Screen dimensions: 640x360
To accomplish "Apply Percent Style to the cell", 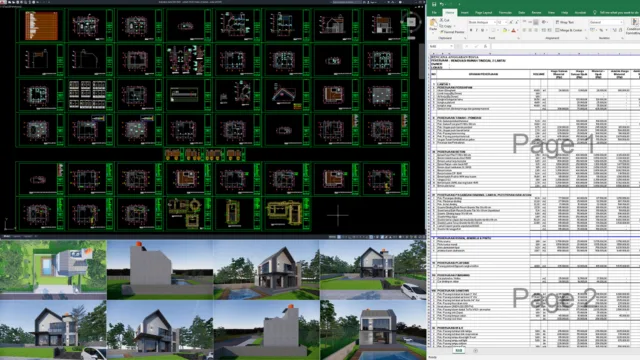I will 601,30.
